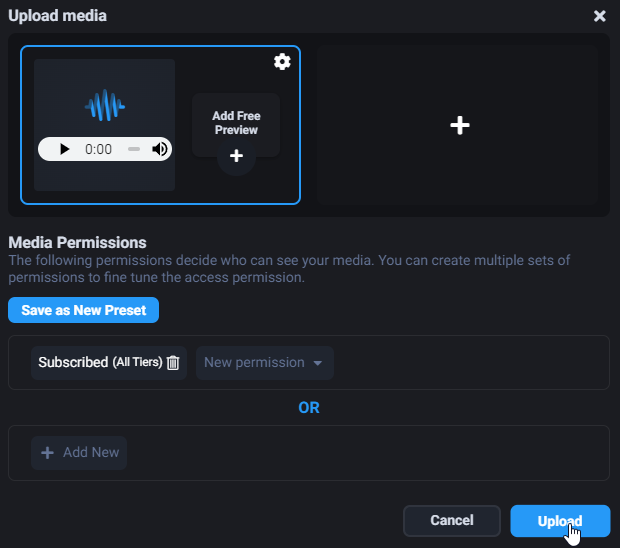
Task: Cancel the media upload
Action: point(451,521)
